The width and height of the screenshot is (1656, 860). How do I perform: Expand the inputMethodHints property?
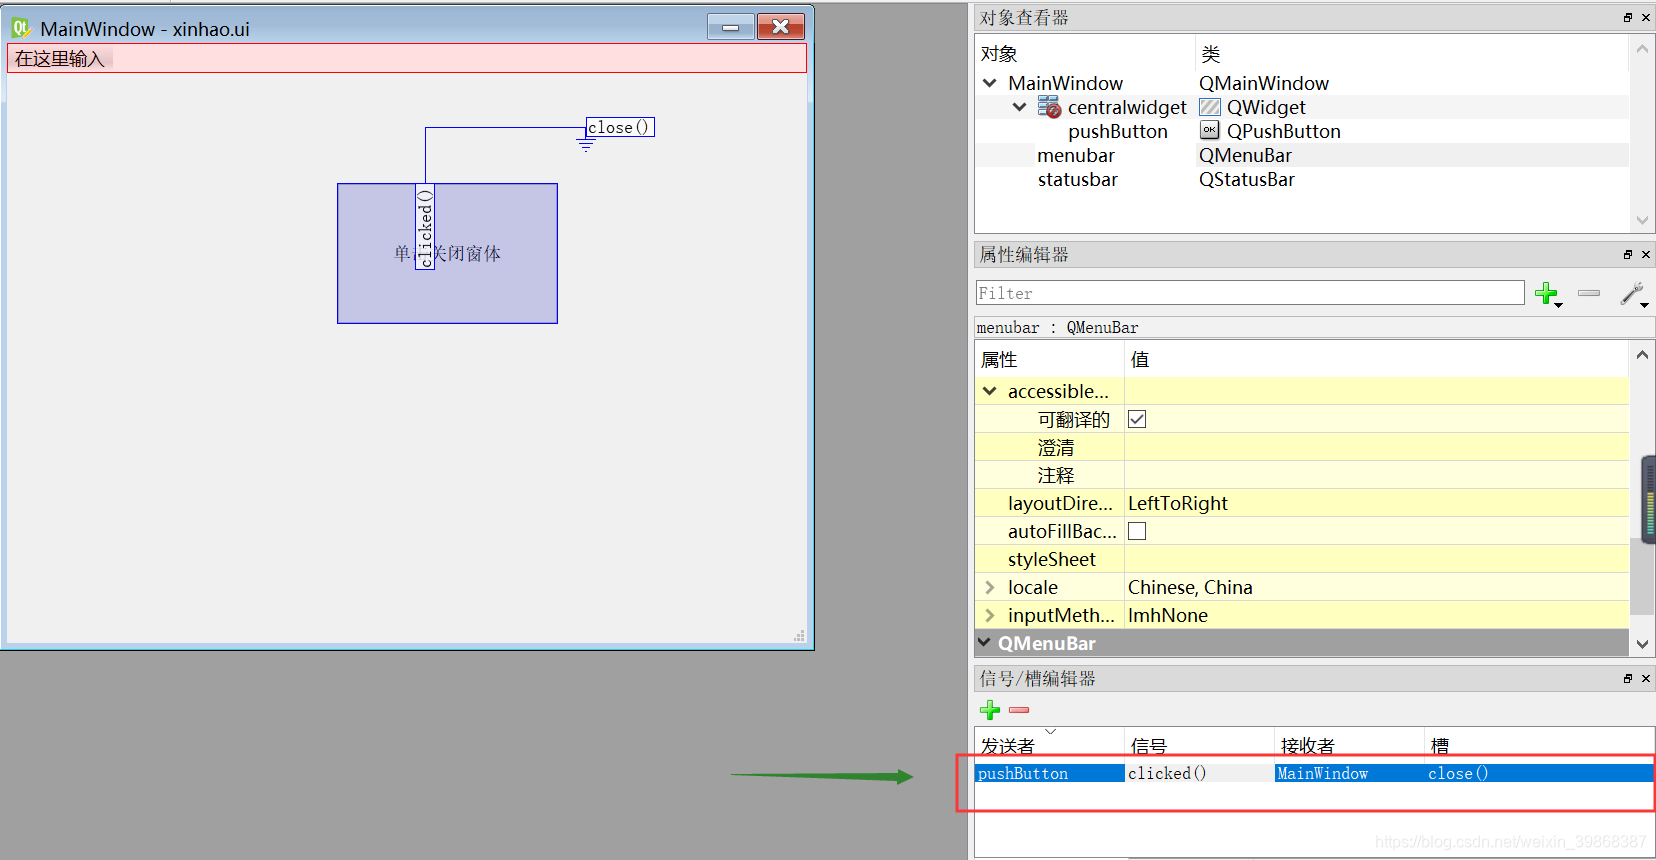pos(990,615)
